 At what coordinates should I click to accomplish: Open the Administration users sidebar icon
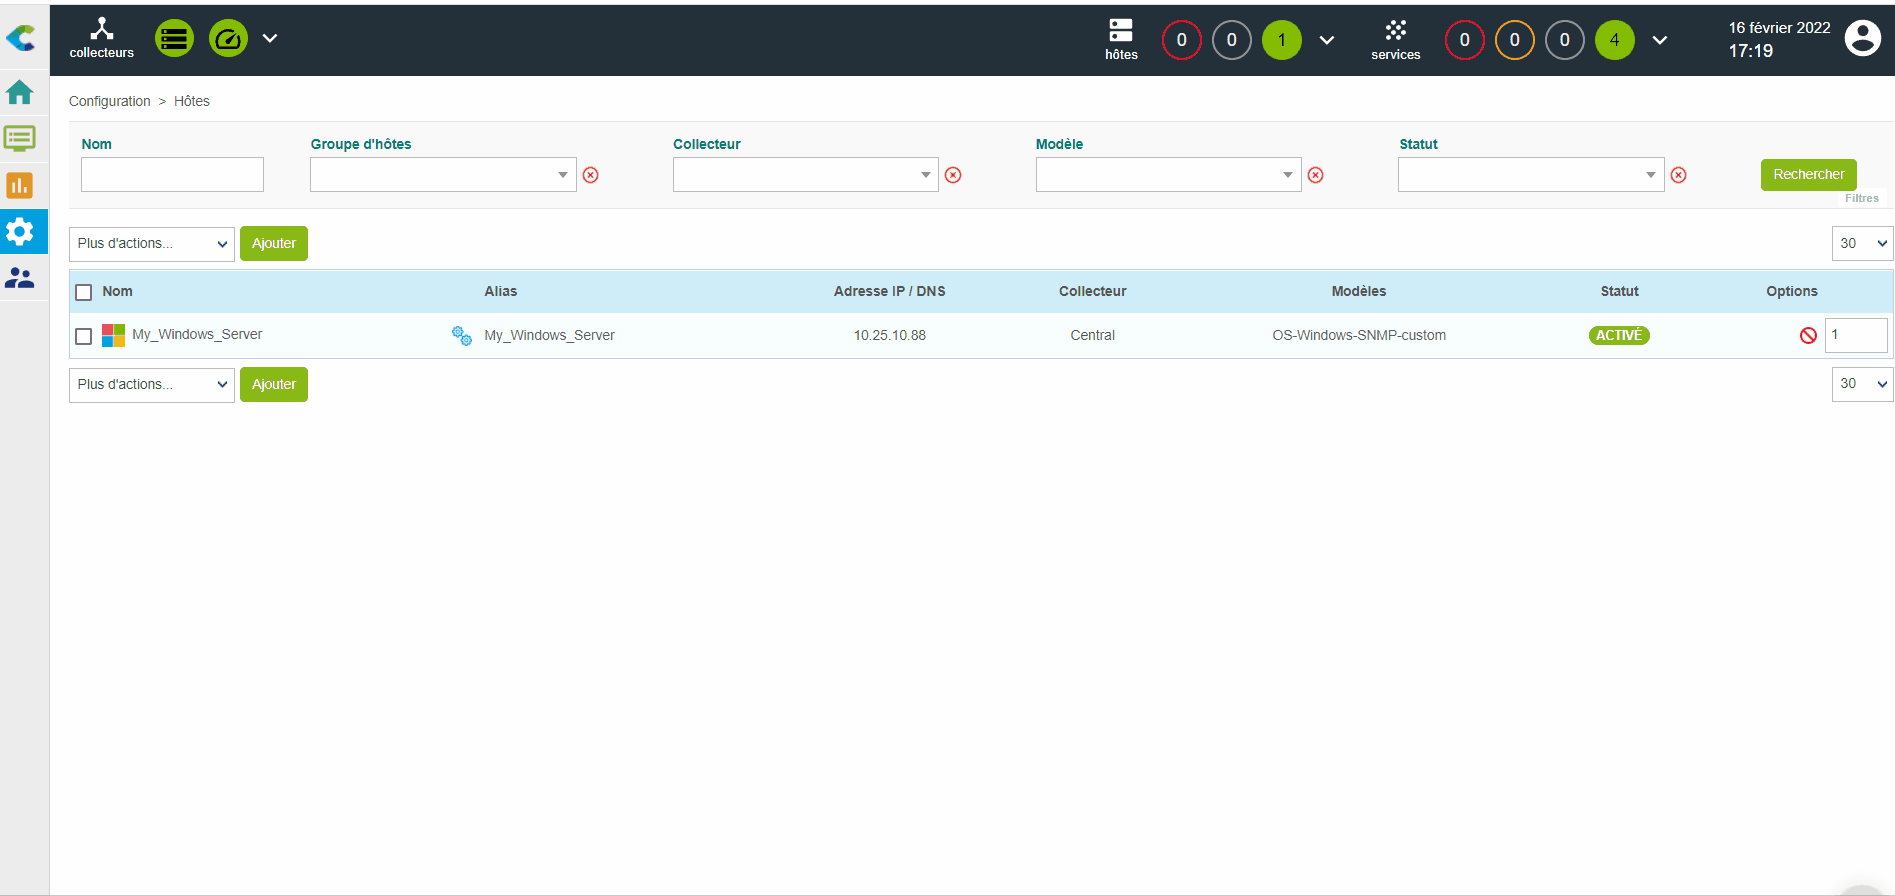point(20,278)
